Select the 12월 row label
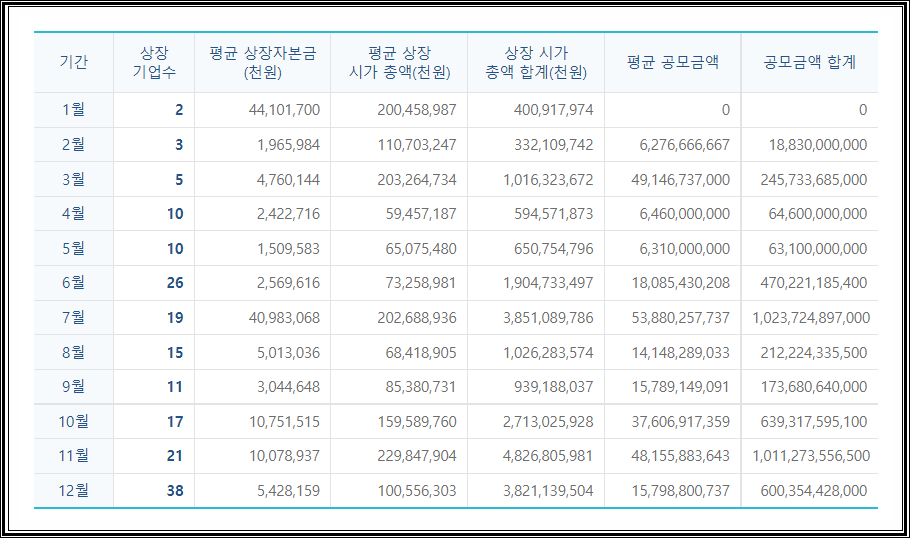 coord(74,490)
